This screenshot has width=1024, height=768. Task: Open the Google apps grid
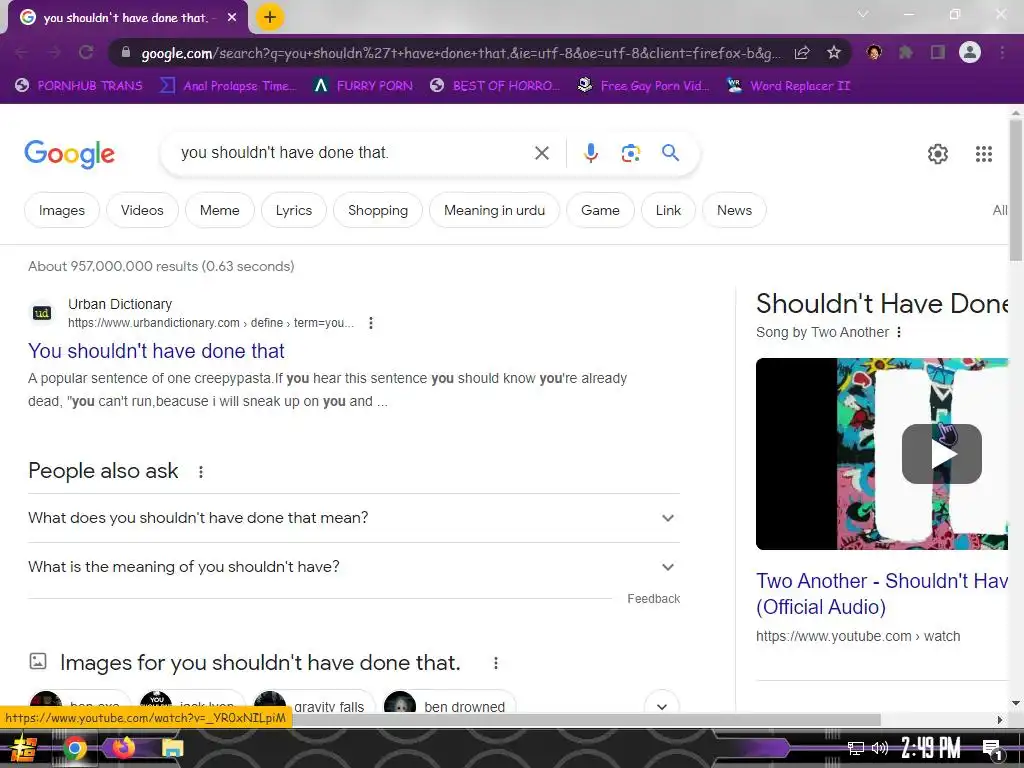click(x=984, y=153)
